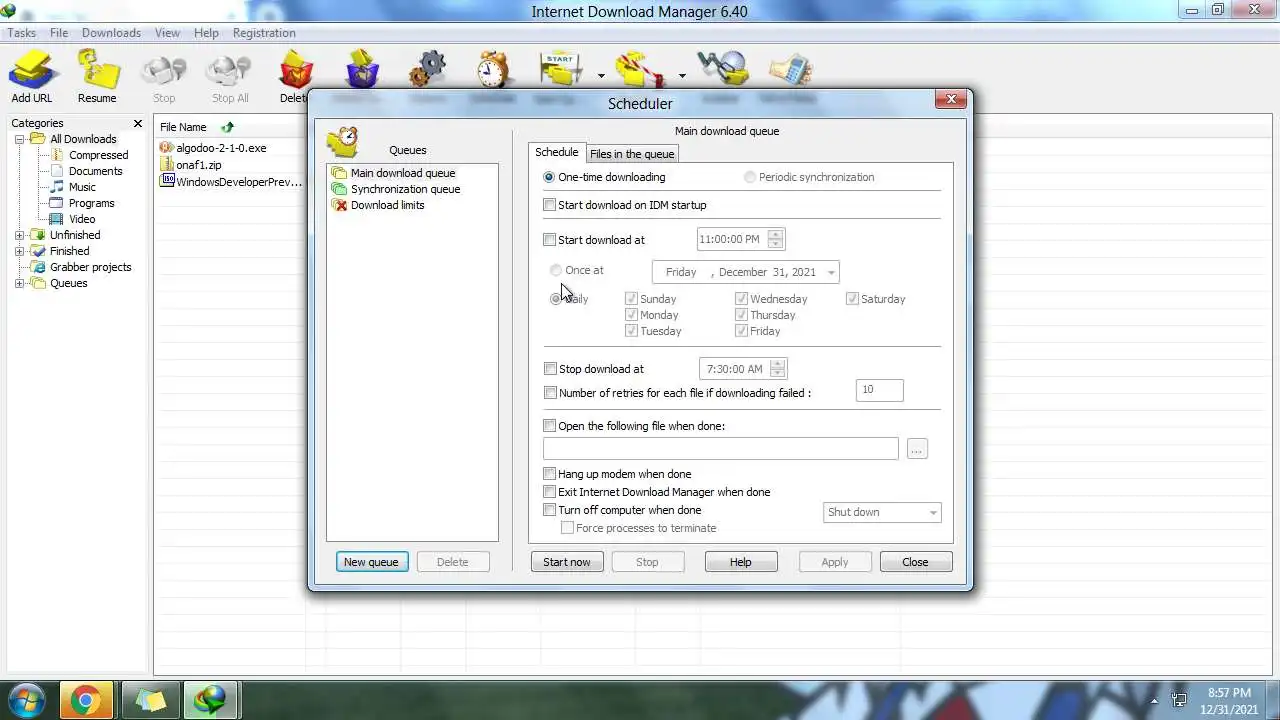Close the Categories panel with the X
This screenshot has width=1280, height=720.
point(138,123)
